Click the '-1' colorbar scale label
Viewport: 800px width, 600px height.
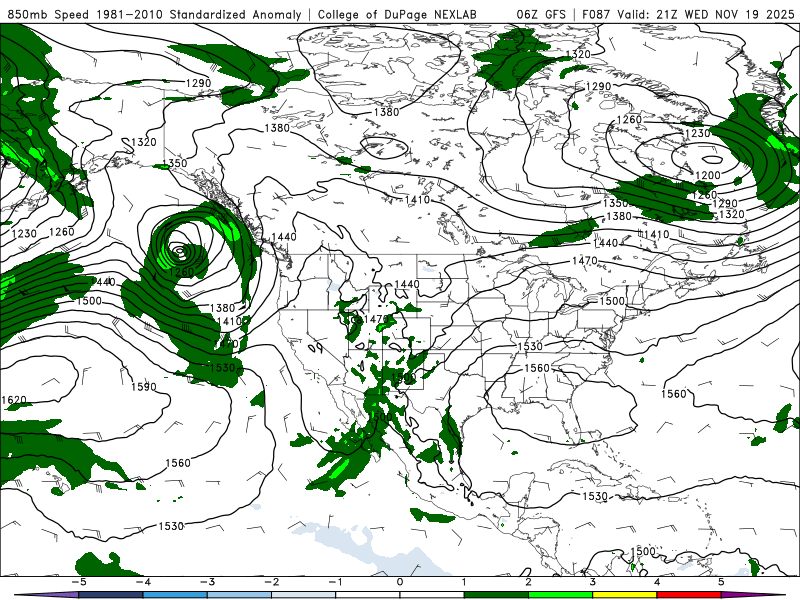point(335,582)
